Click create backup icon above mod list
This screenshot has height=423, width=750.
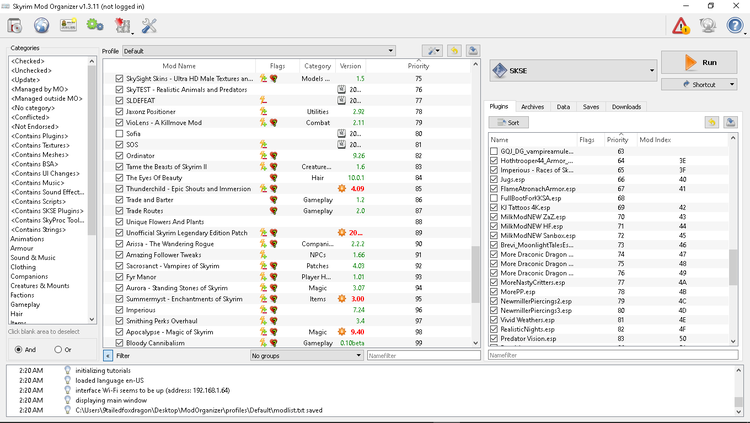point(473,51)
